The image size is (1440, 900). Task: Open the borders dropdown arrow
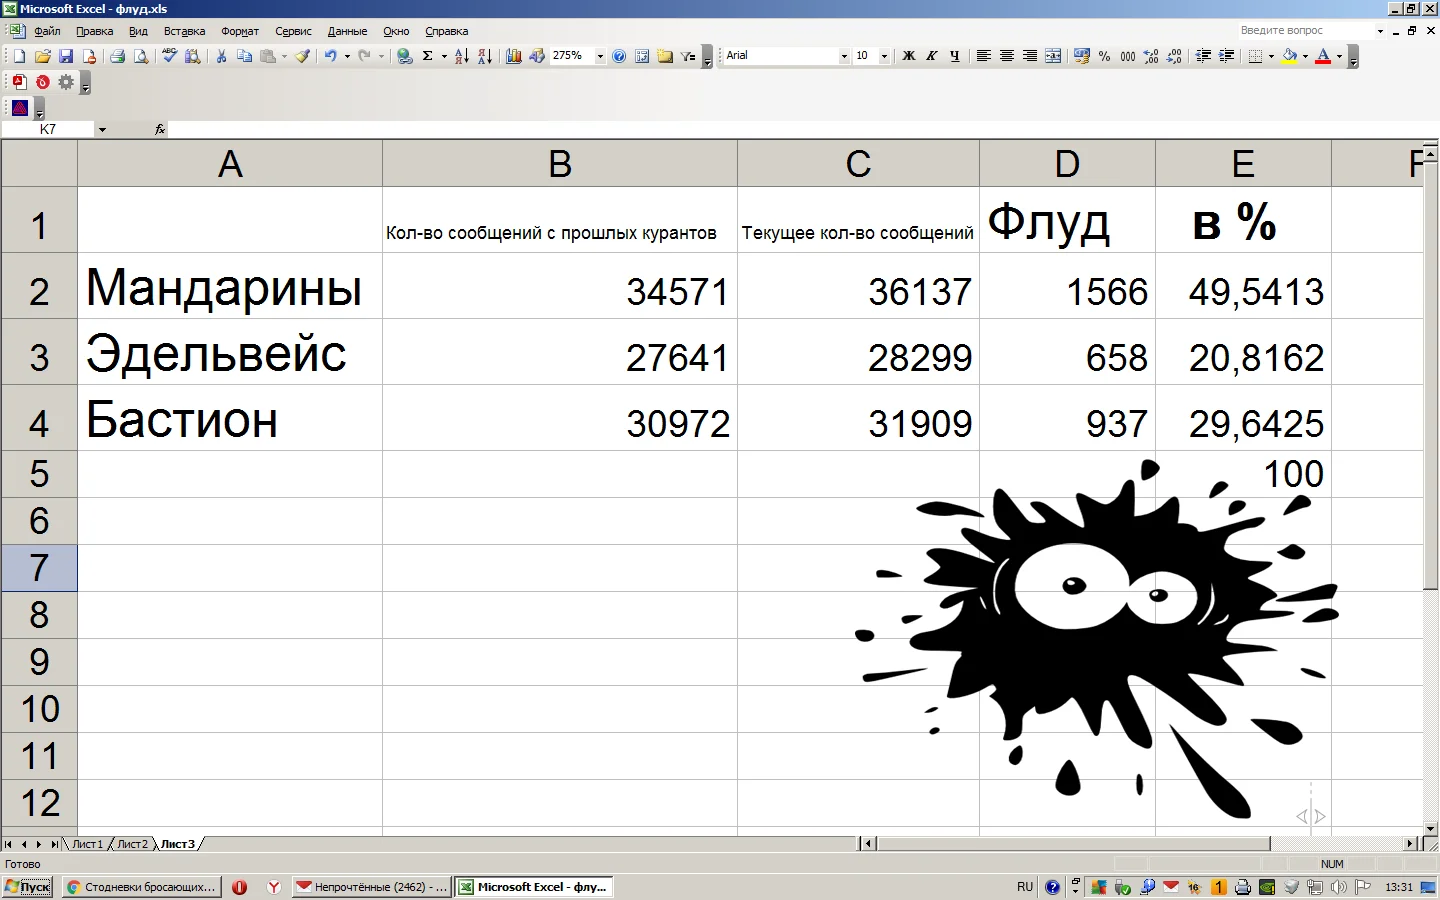click(1271, 57)
